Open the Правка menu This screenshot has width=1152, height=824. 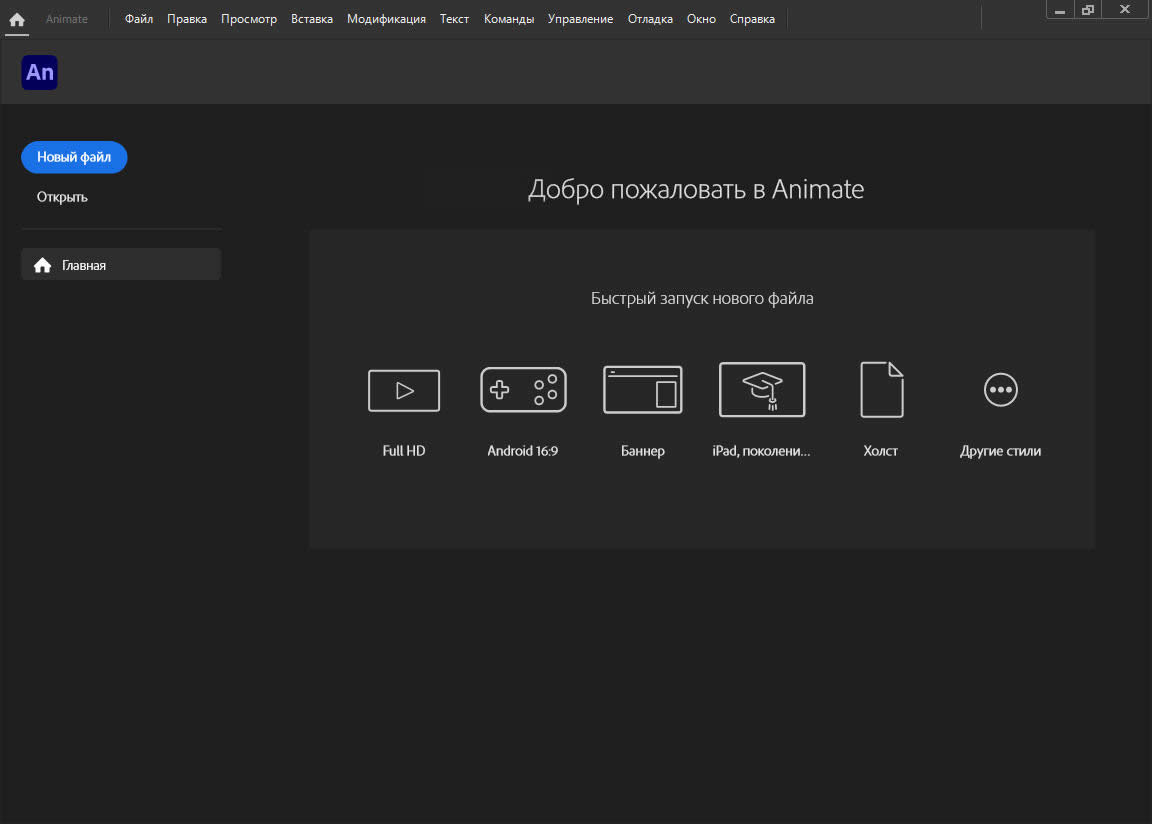coord(187,19)
